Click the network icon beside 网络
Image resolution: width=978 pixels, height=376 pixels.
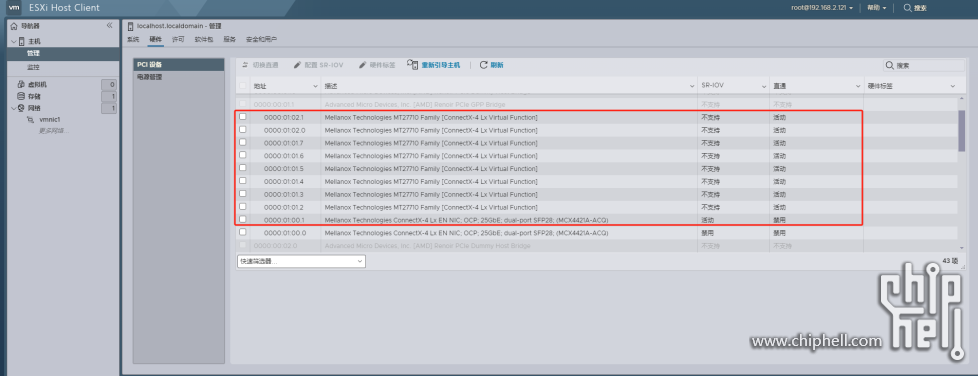[x=21, y=108]
